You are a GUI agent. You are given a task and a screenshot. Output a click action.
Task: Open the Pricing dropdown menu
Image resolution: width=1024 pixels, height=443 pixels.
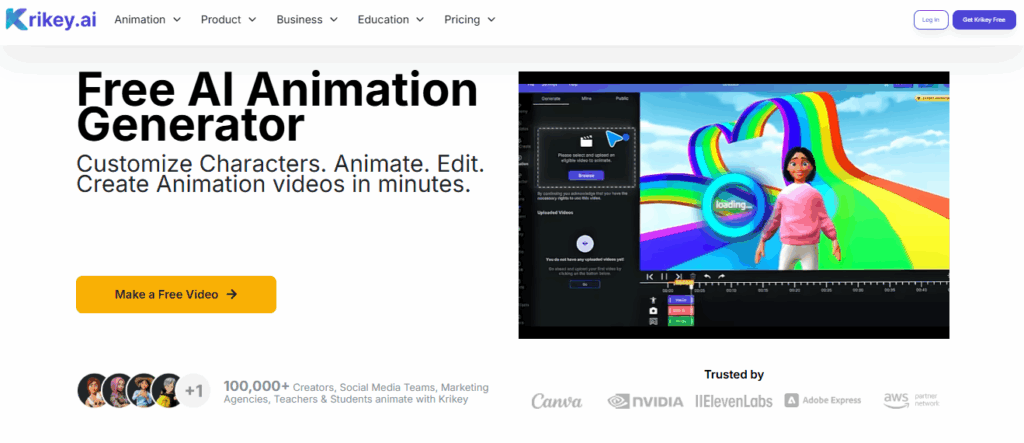tap(469, 19)
